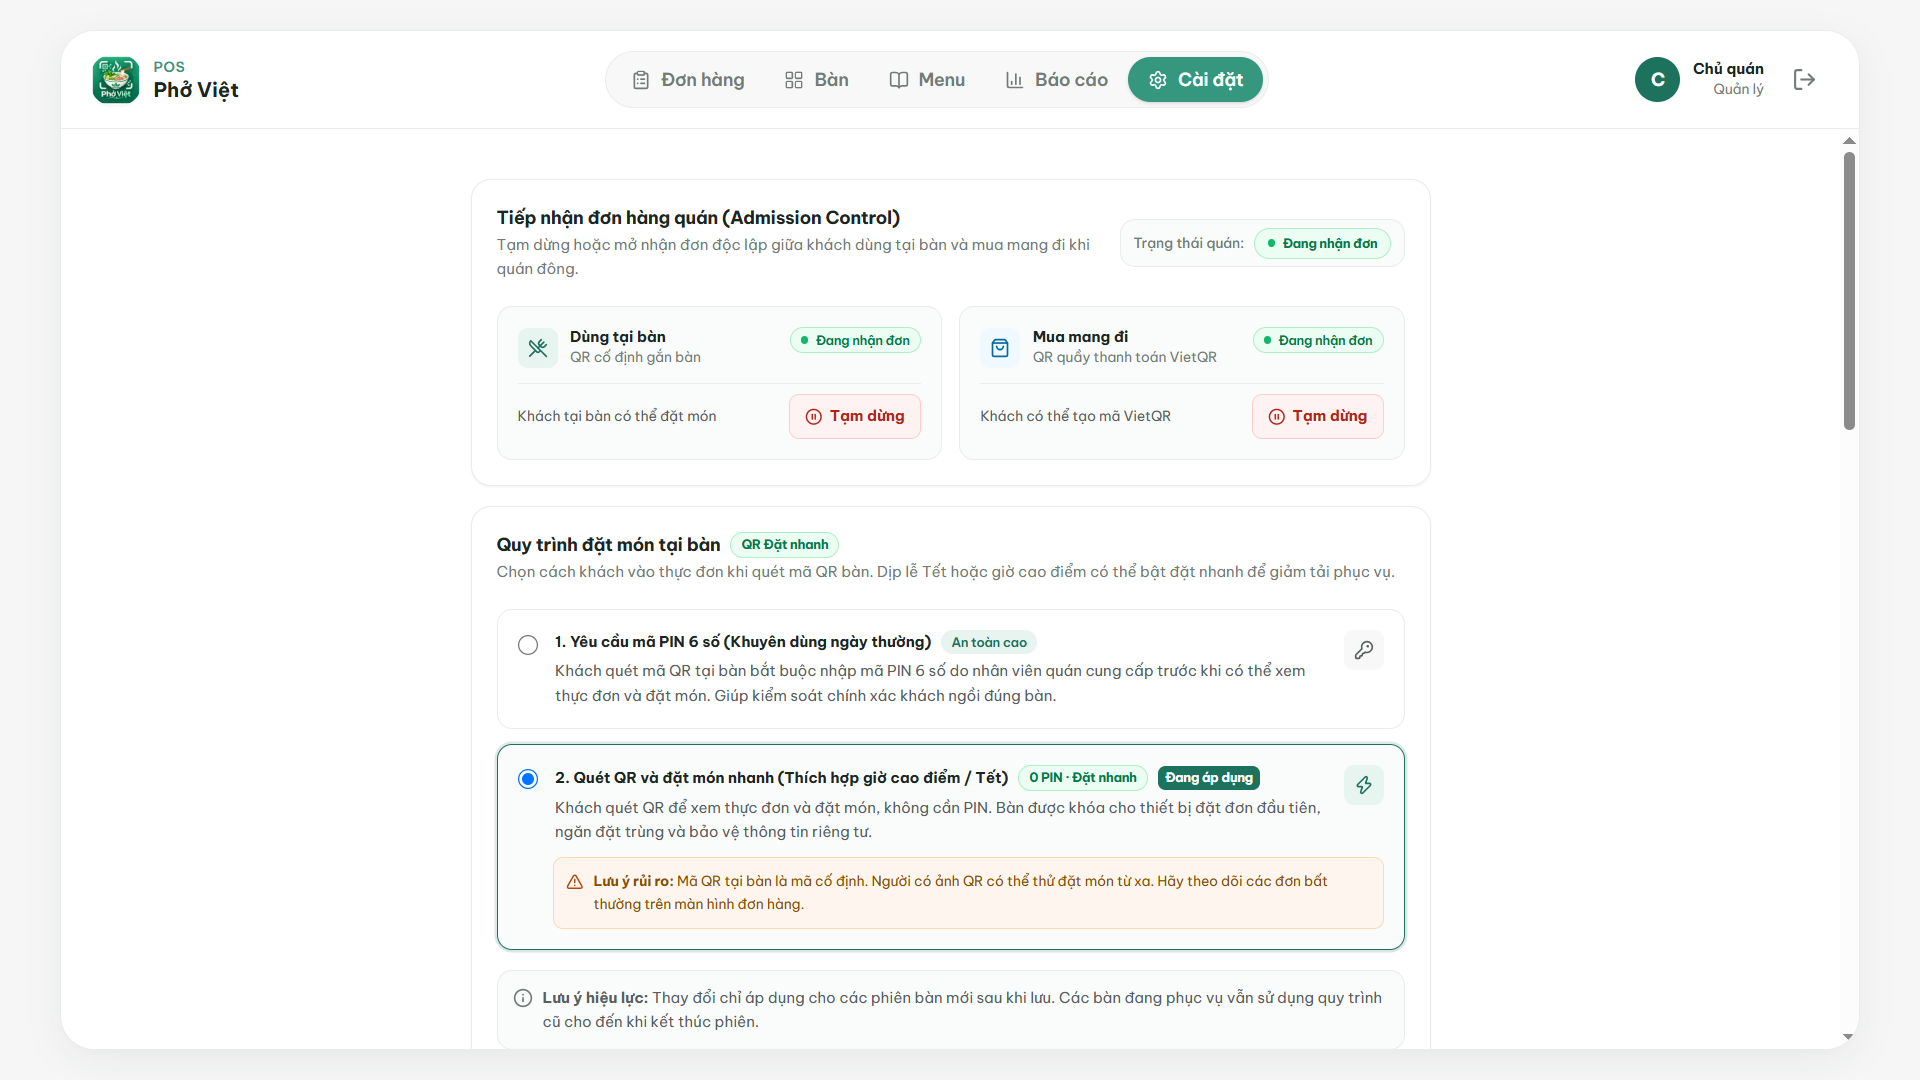Click the Chủ quán user name
Screen dimensions: 1920x1080
click(x=1728, y=69)
